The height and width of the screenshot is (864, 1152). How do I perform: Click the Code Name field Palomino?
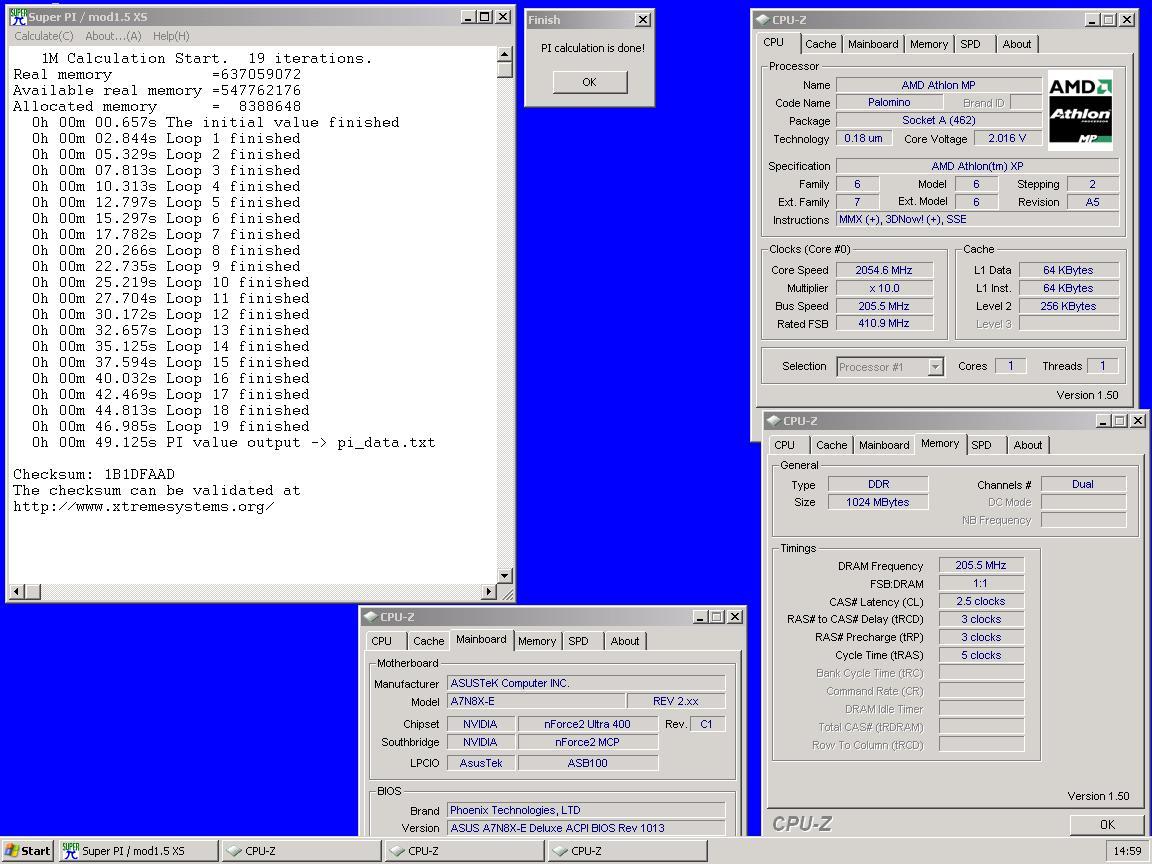tap(889, 102)
